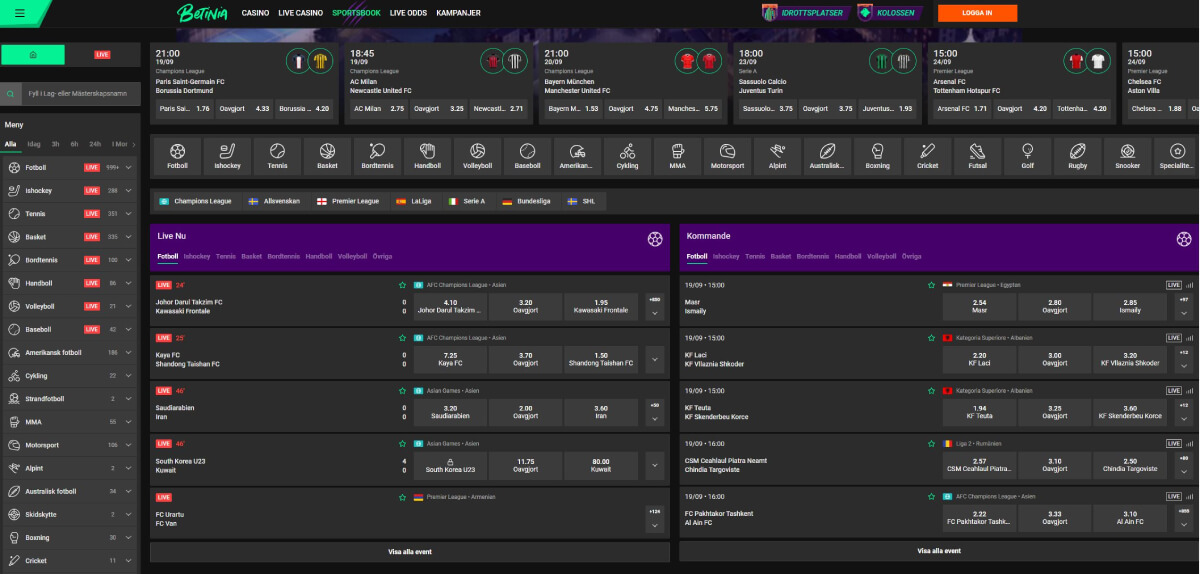Favorite the Saudiarabien vs Iran match star
This screenshot has height=574, width=1200.
403,390
